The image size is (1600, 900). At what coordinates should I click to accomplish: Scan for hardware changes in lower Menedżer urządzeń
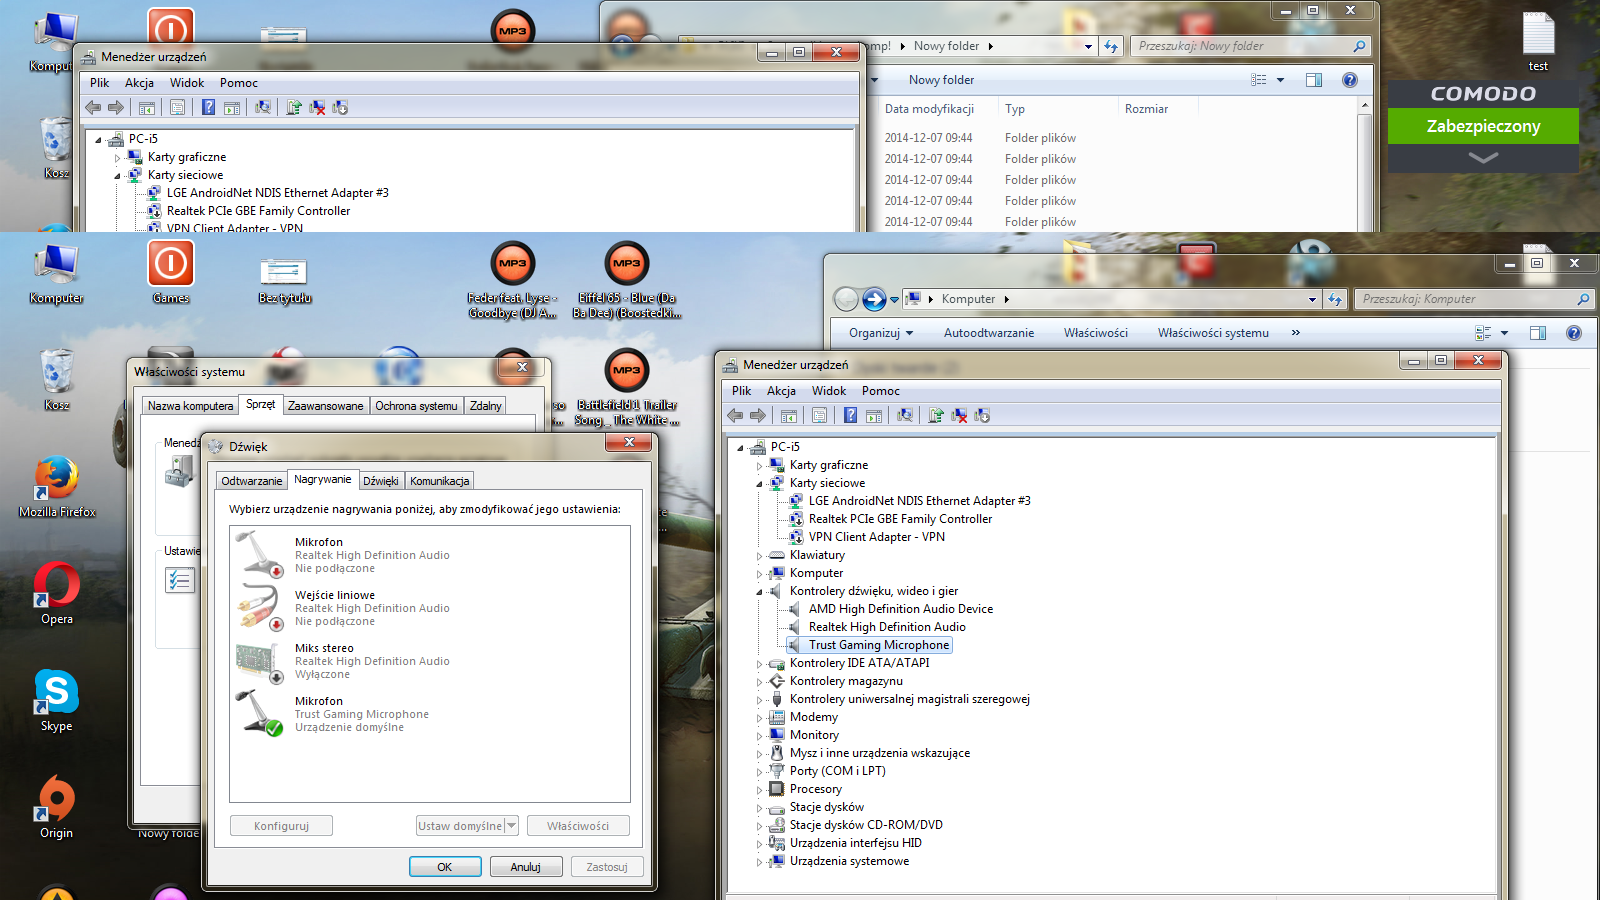point(905,416)
